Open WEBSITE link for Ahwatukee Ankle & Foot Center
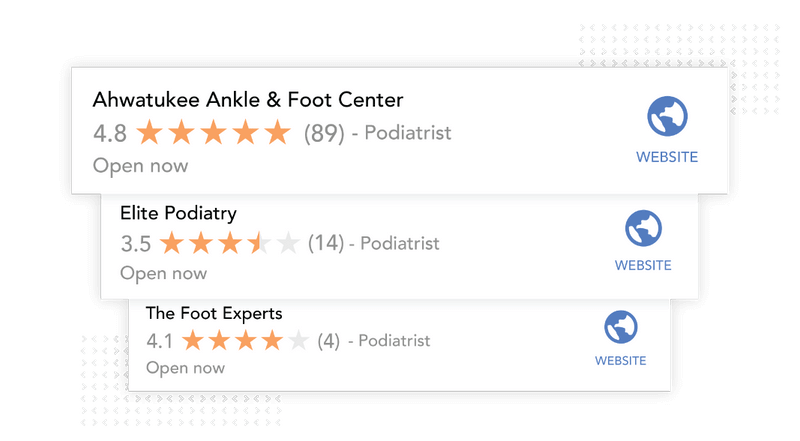The image size is (800, 441). pos(667,157)
